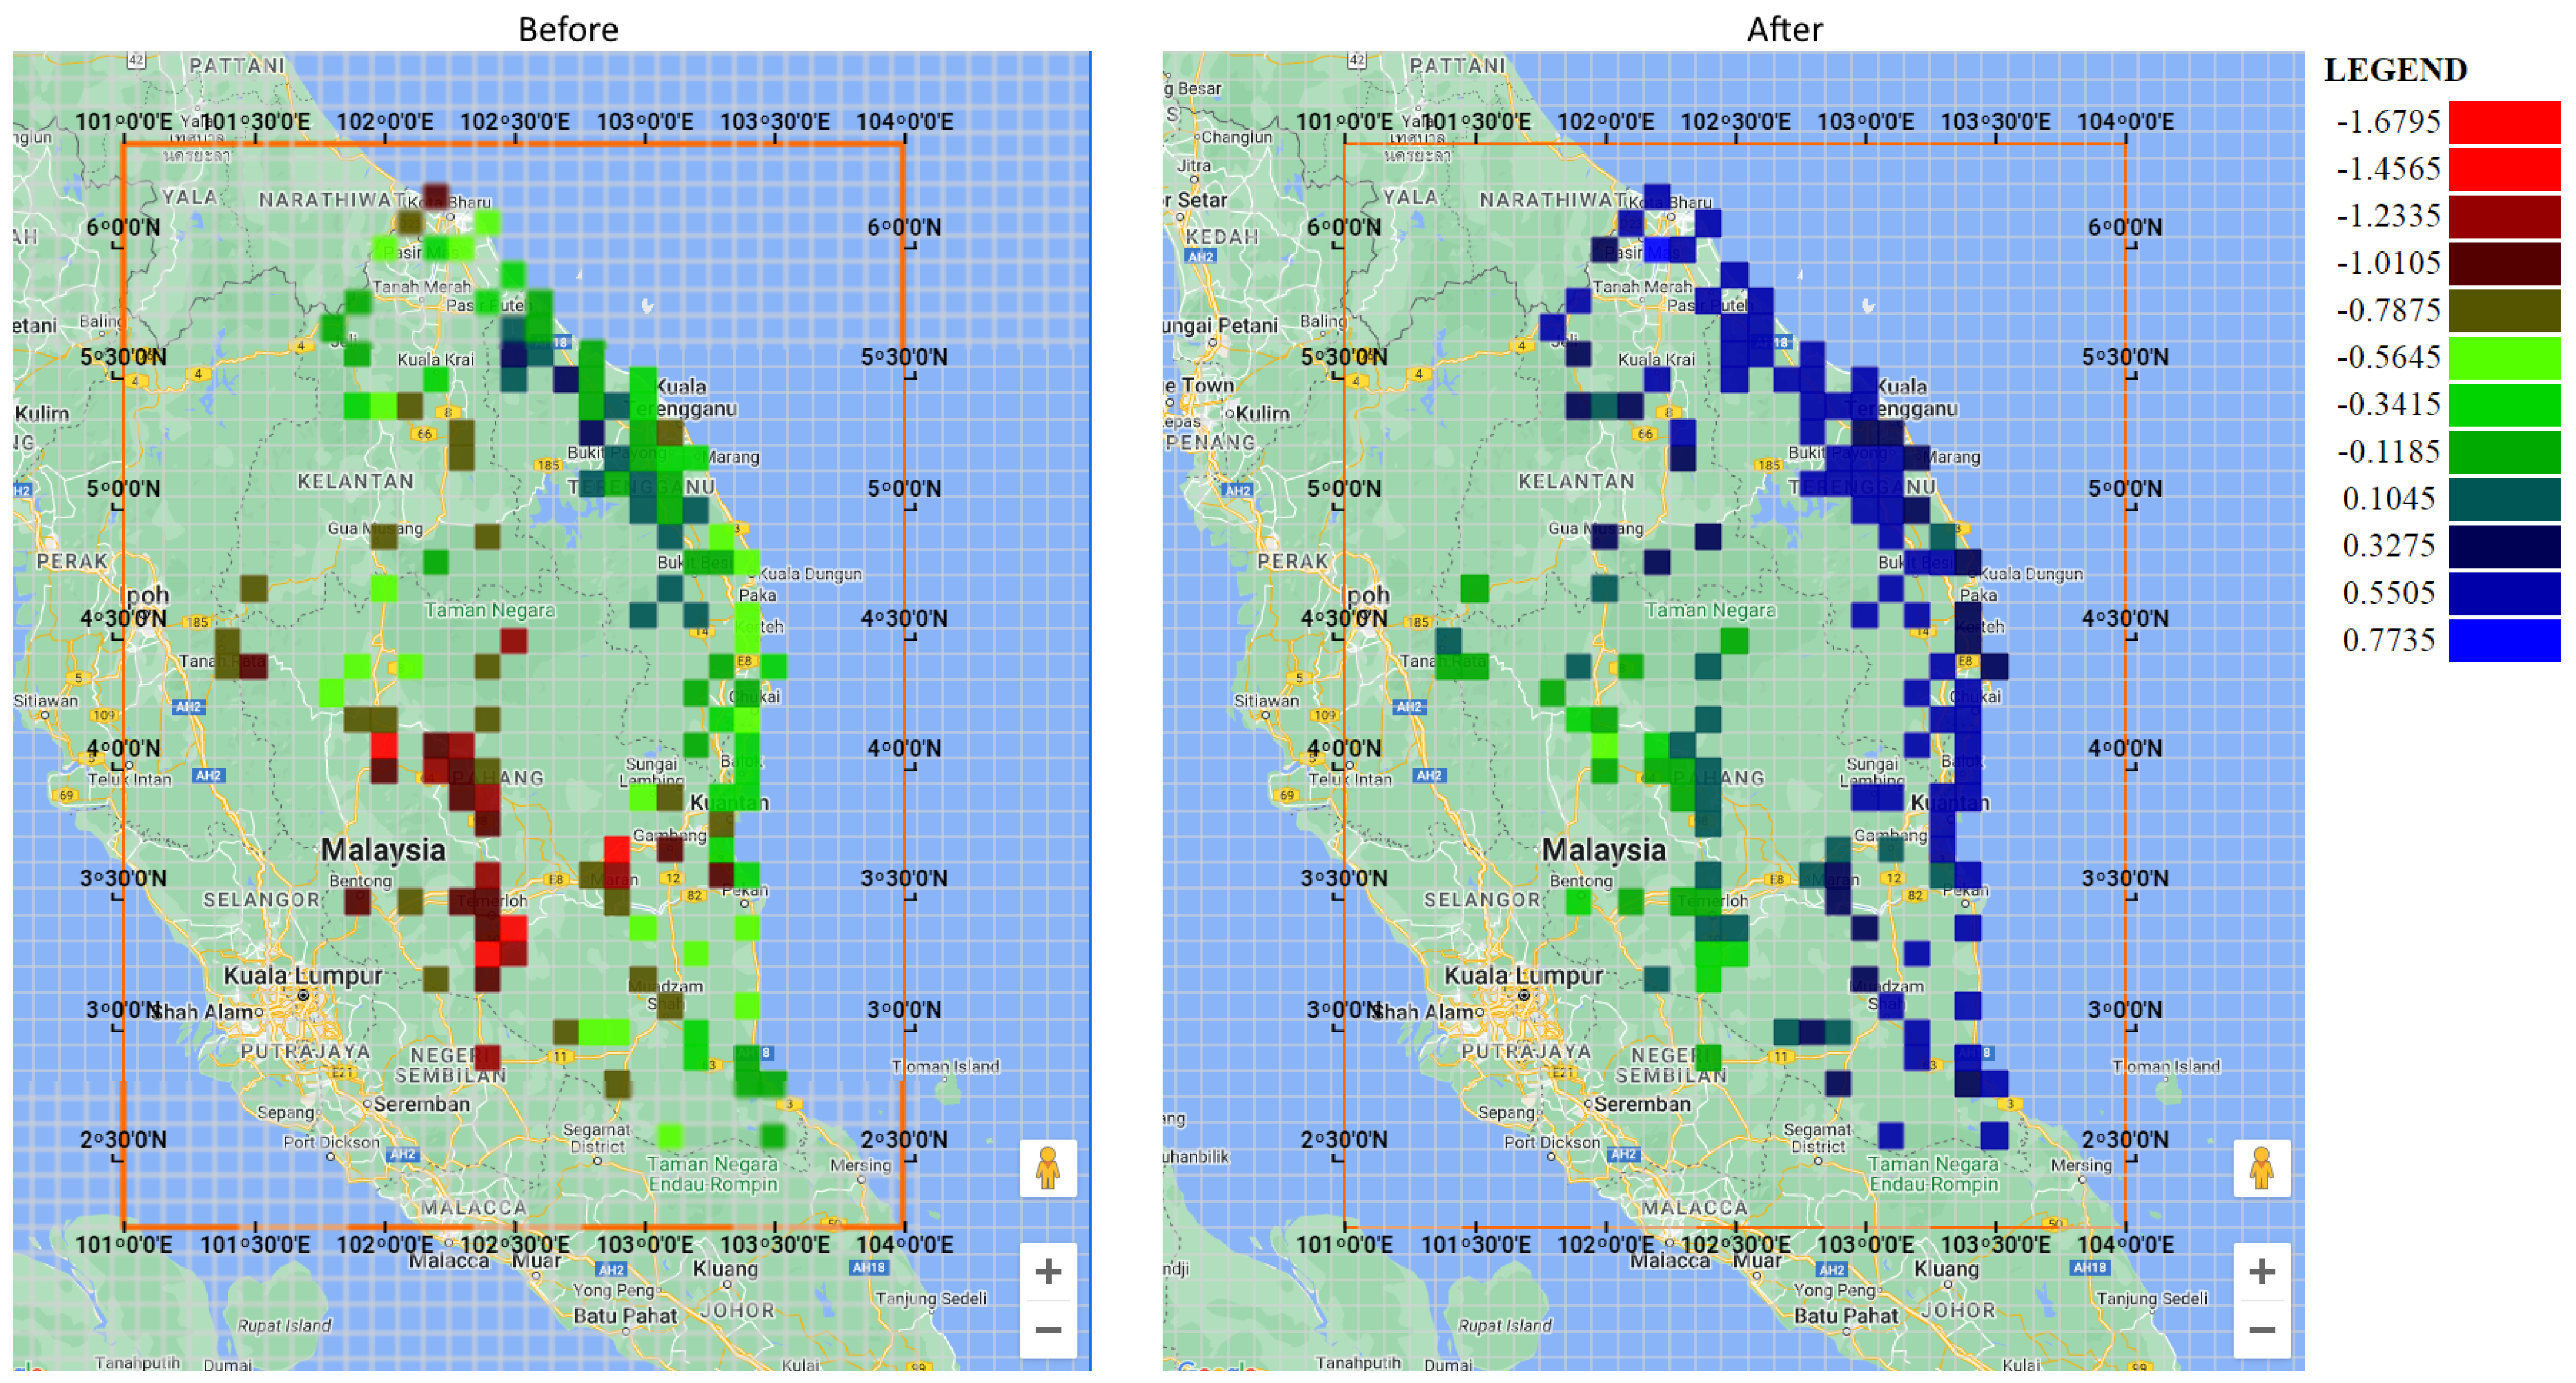Click Tioman Island label on After map

coord(2166,1066)
